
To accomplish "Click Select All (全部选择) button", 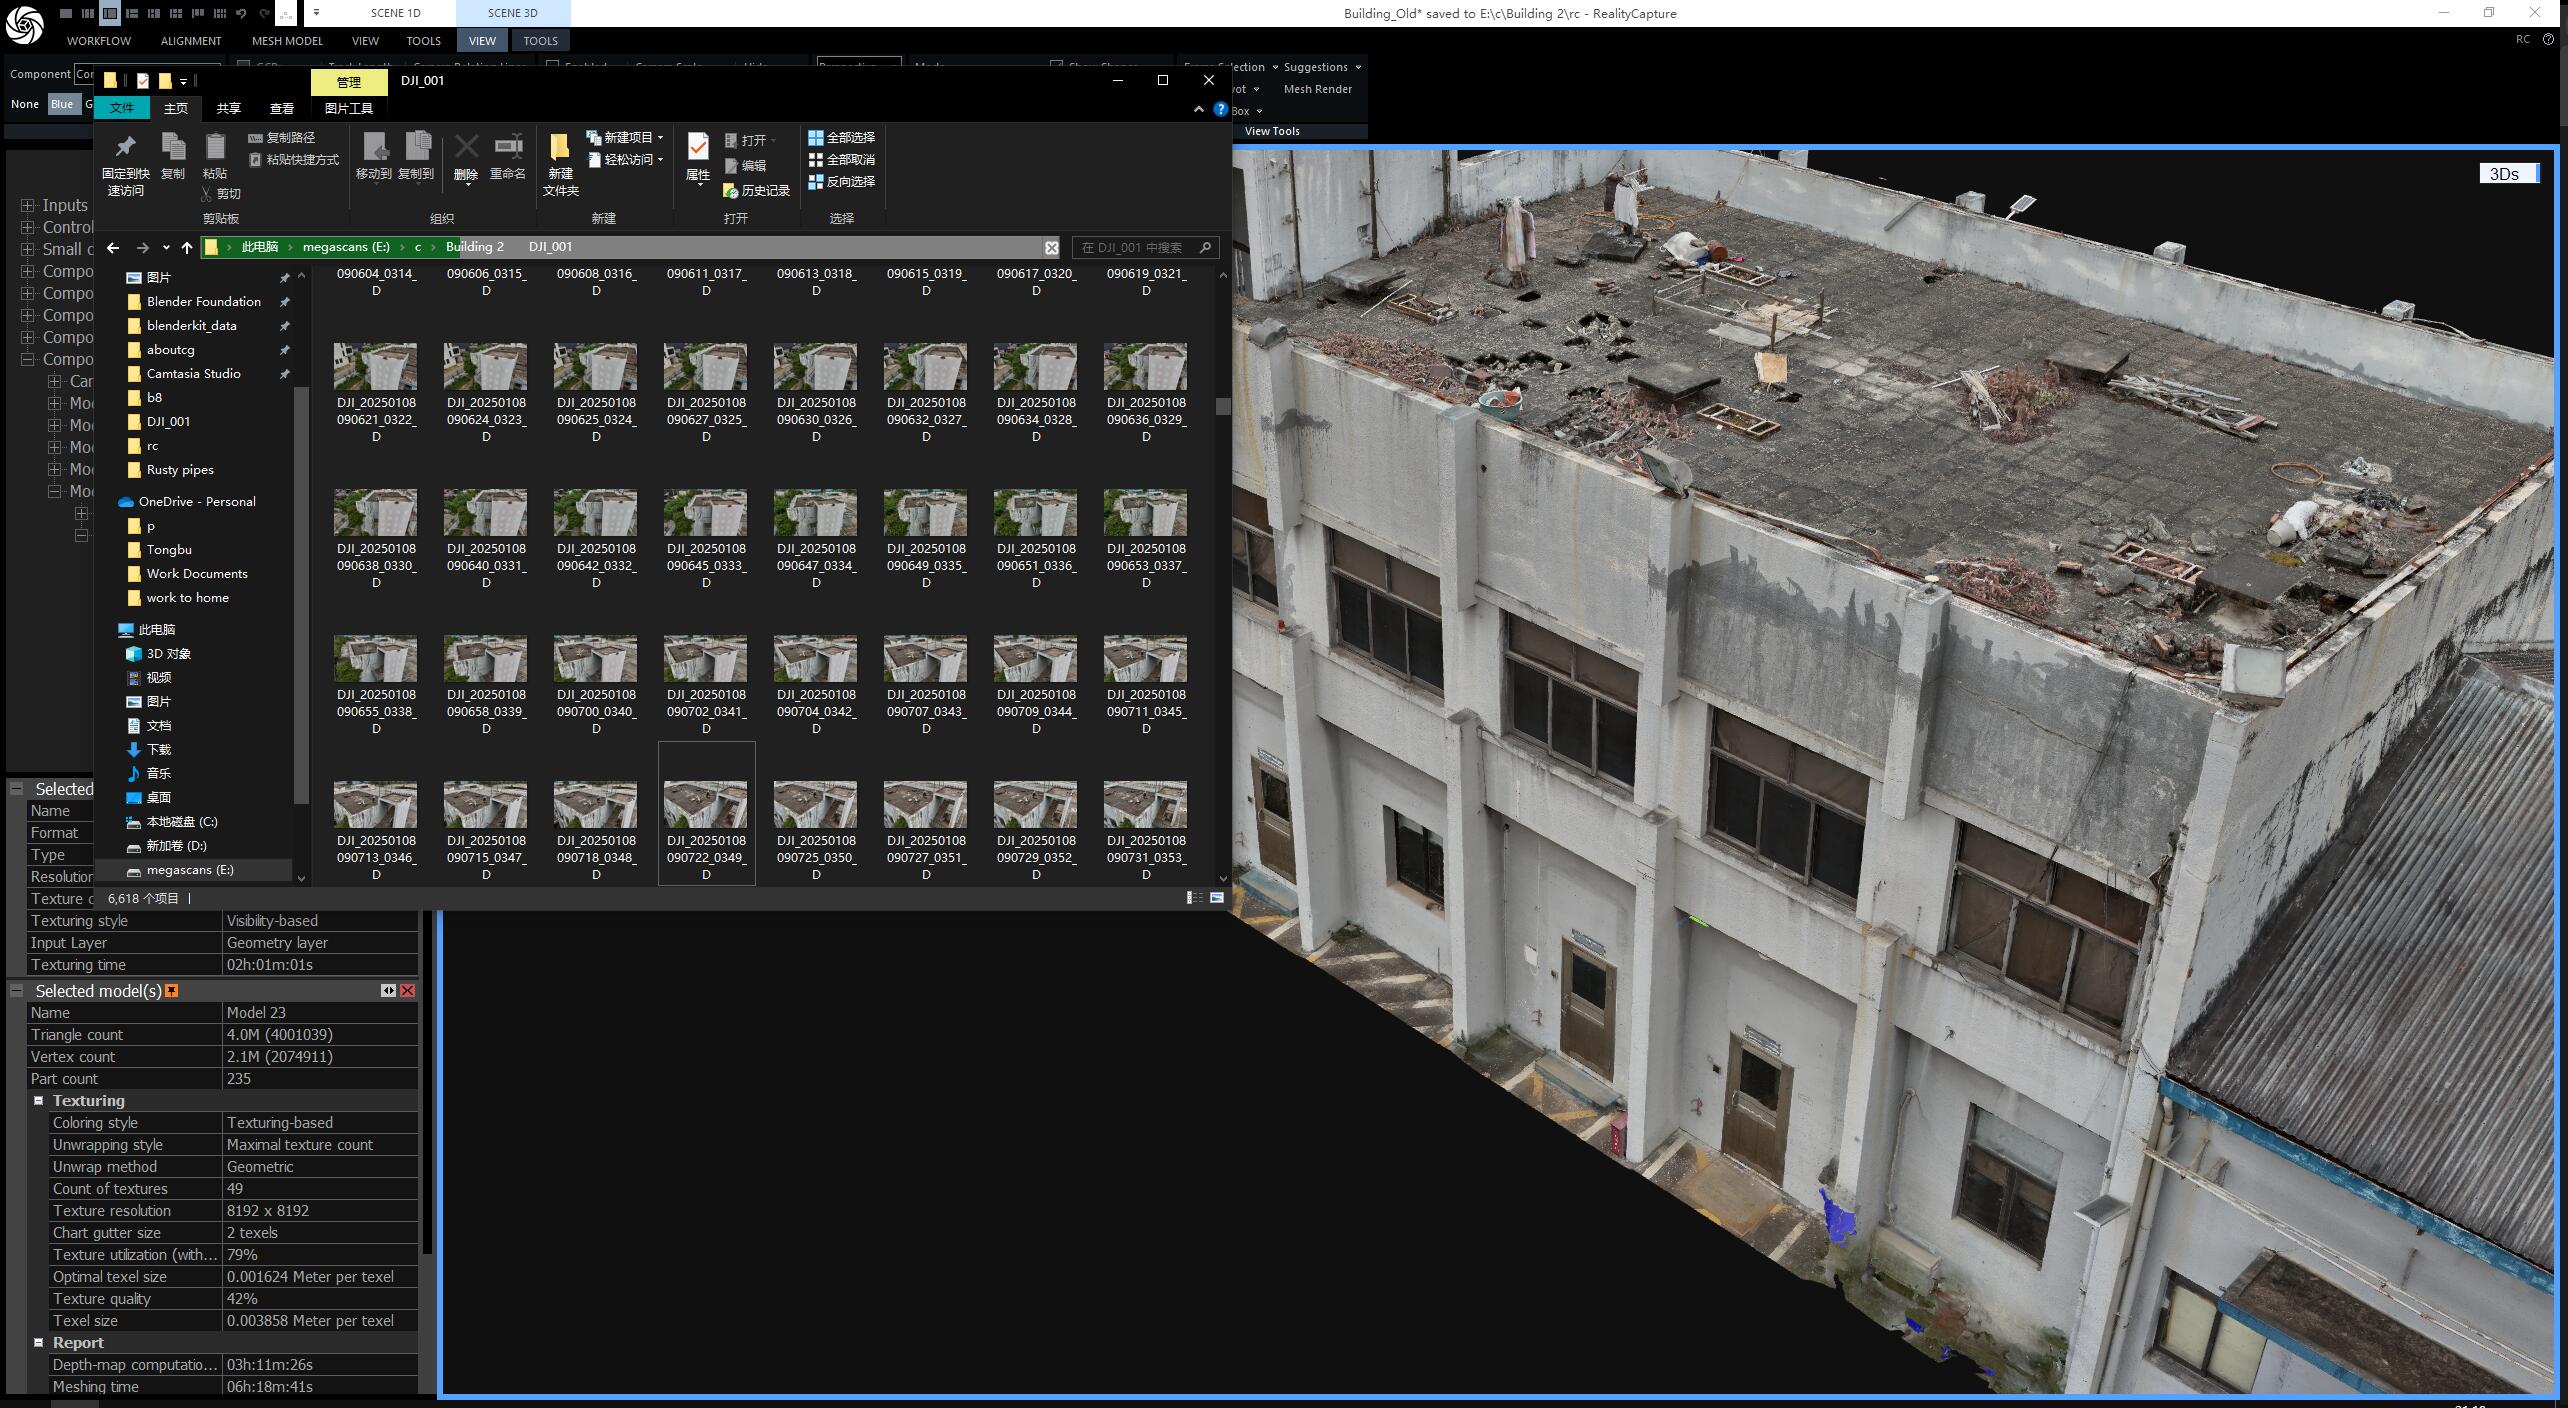I will 842,138.
